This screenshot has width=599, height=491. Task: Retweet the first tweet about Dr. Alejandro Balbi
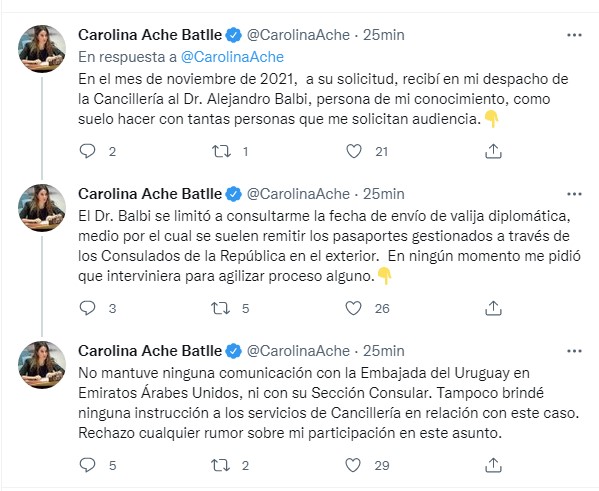pyautogui.click(x=222, y=151)
